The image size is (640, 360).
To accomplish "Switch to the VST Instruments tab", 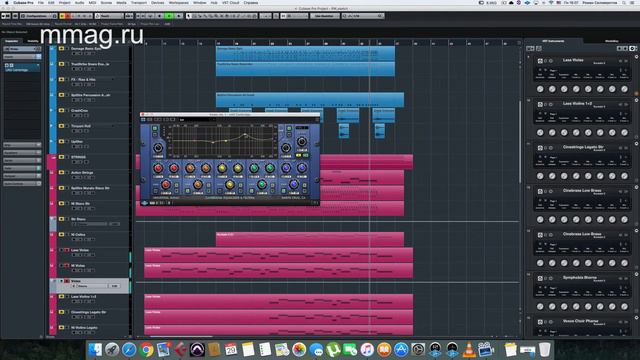I will coord(553,41).
